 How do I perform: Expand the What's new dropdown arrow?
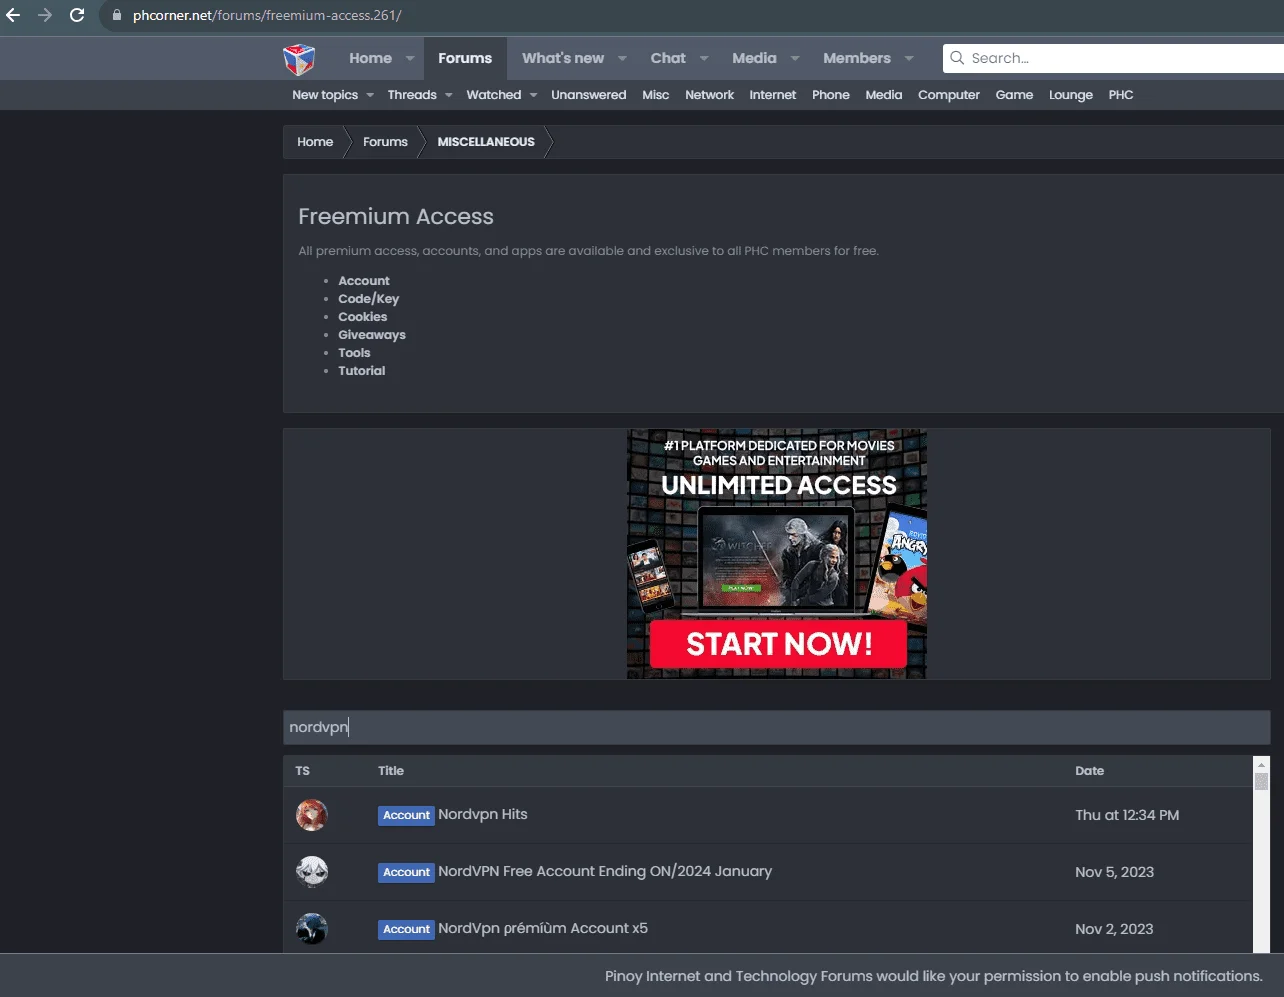[x=622, y=58]
